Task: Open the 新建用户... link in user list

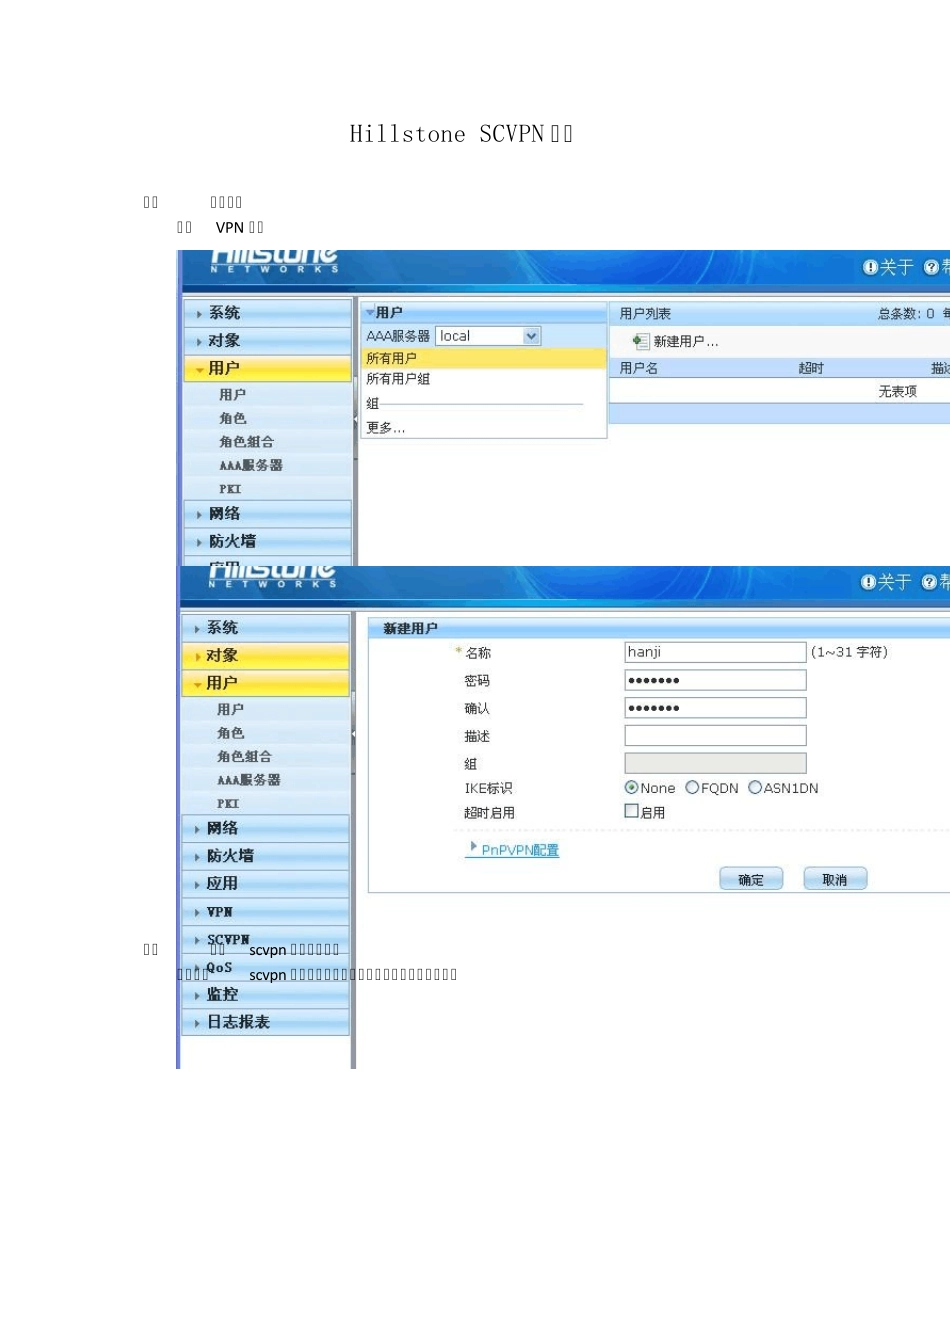Action: pos(686,341)
